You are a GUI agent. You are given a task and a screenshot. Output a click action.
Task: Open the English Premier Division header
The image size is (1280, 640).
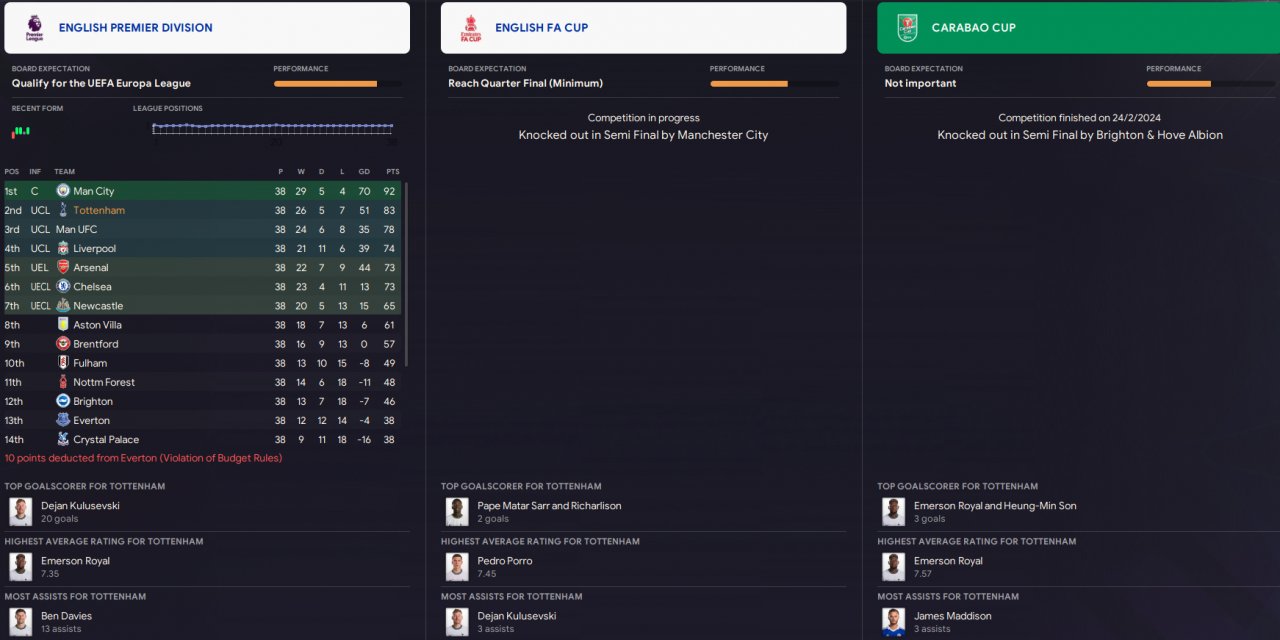135,28
